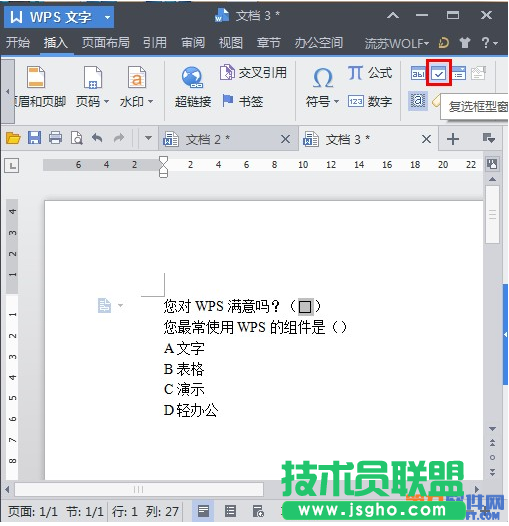This screenshot has height=526, width=509.
Task: Go to previous page double arrow
Action: point(492,443)
